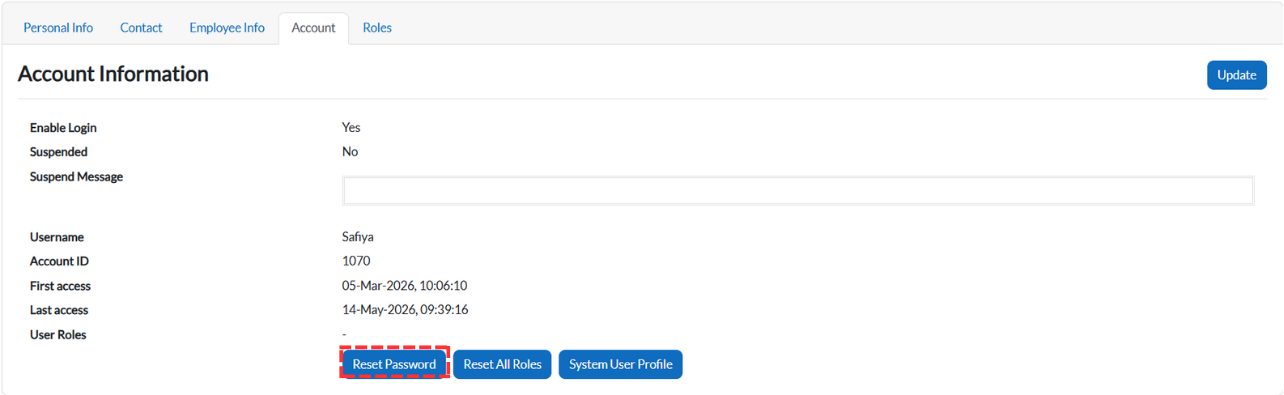The image size is (1284, 395).
Task: Click the User Roles label
Action: [x=58, y=335]
